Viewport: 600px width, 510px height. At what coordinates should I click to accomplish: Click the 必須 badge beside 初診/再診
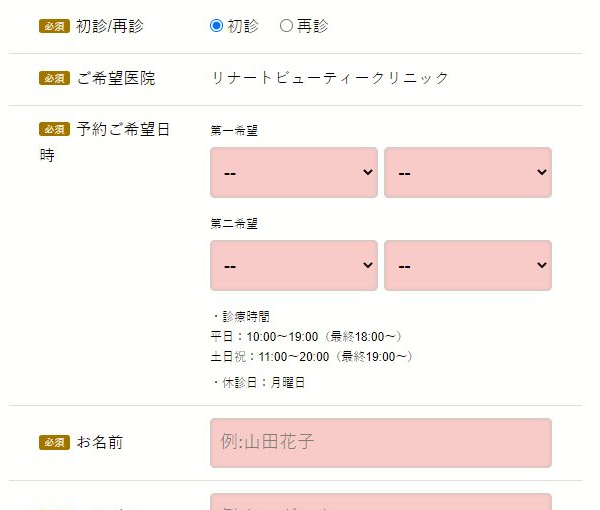pyautogui.click(x=54, y=26)
